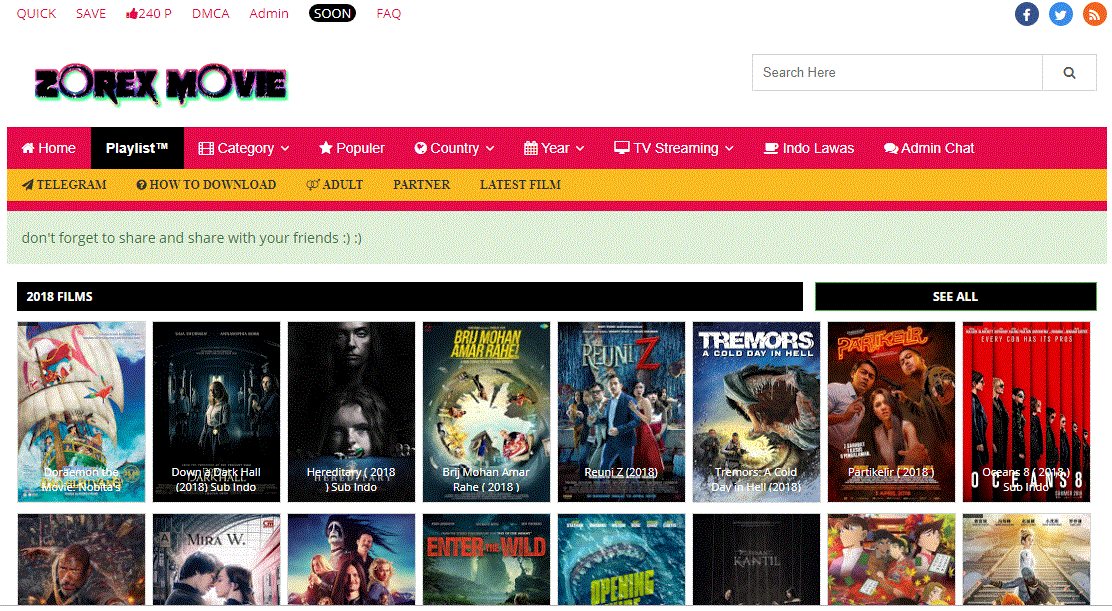Go to the Home menu item

click(x=49, y=148)
